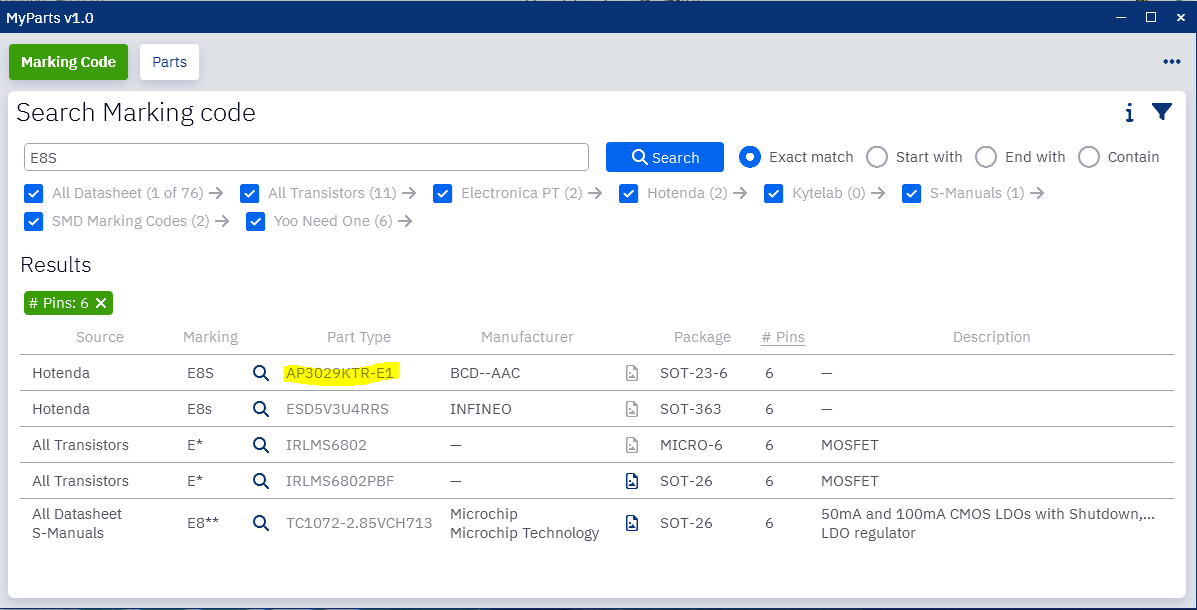Open the arrow link next to All Datasheet
Viewport: 1197px width, 610px height.
tap(217, 193)
